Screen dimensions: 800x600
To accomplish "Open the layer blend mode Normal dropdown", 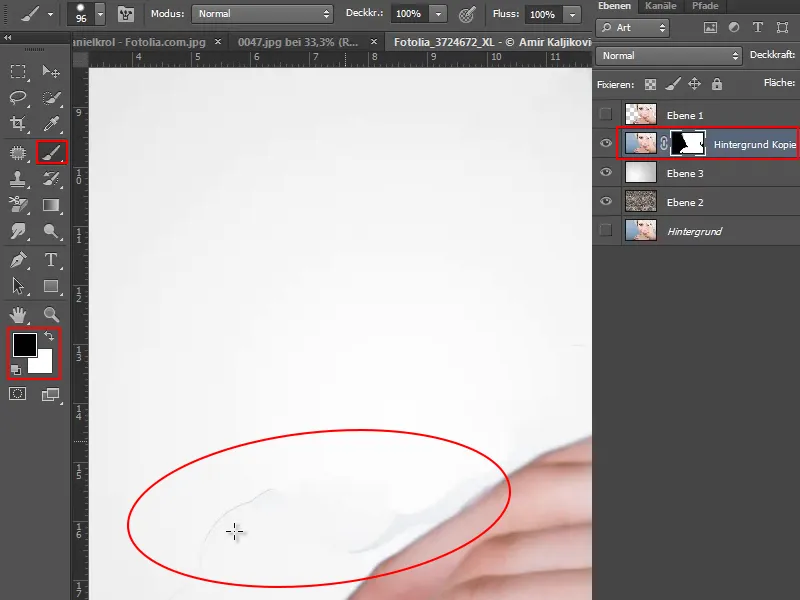I will 669,56.
